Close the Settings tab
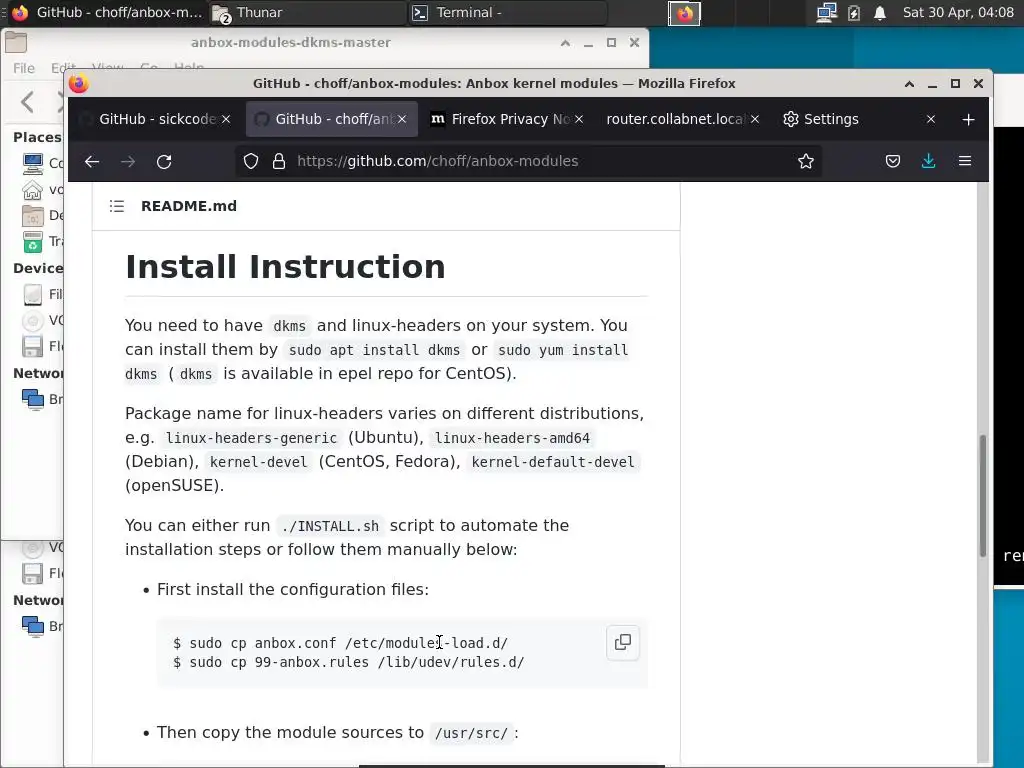The width and height of the screenshot is (1024, 768). click(x=931, y=120)
